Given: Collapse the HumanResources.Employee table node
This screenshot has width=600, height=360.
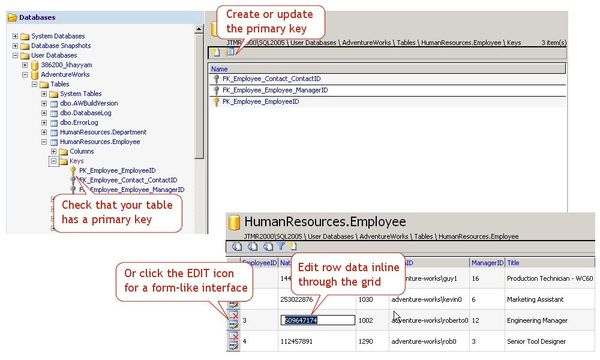Looking at the screenshot, I should (44, 142).
